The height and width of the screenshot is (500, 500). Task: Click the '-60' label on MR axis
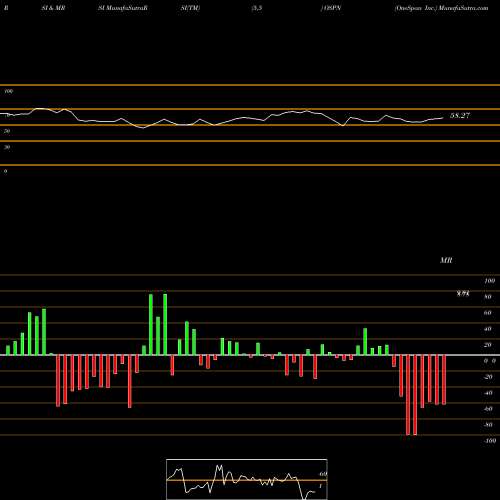pos(488,409)
